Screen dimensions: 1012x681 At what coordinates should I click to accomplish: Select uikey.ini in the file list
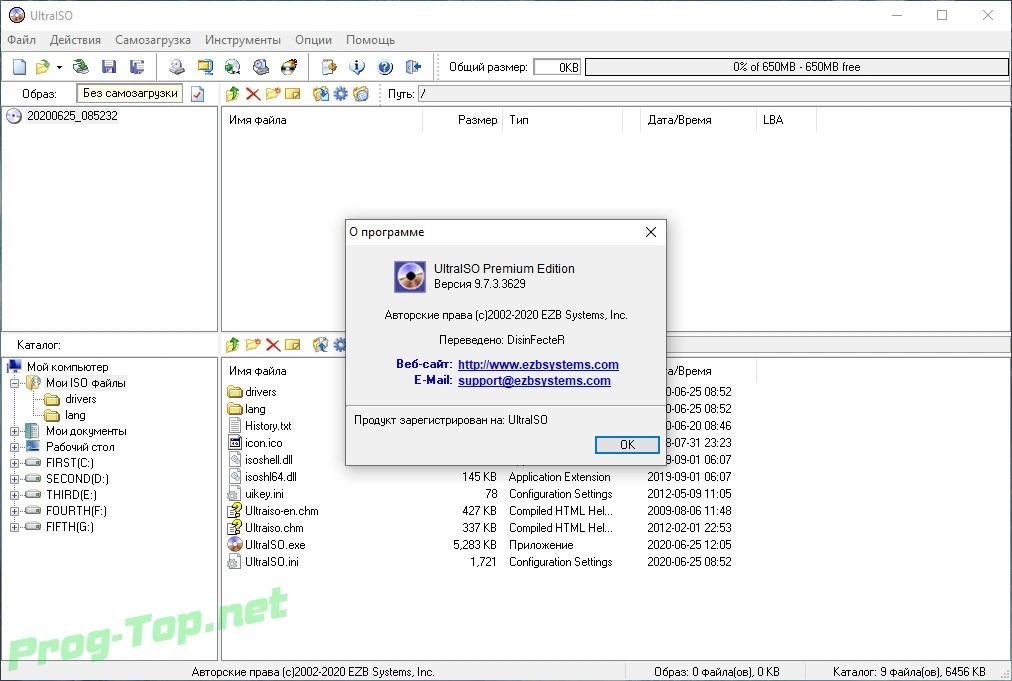pyautogui.click(x=264, y=494)
